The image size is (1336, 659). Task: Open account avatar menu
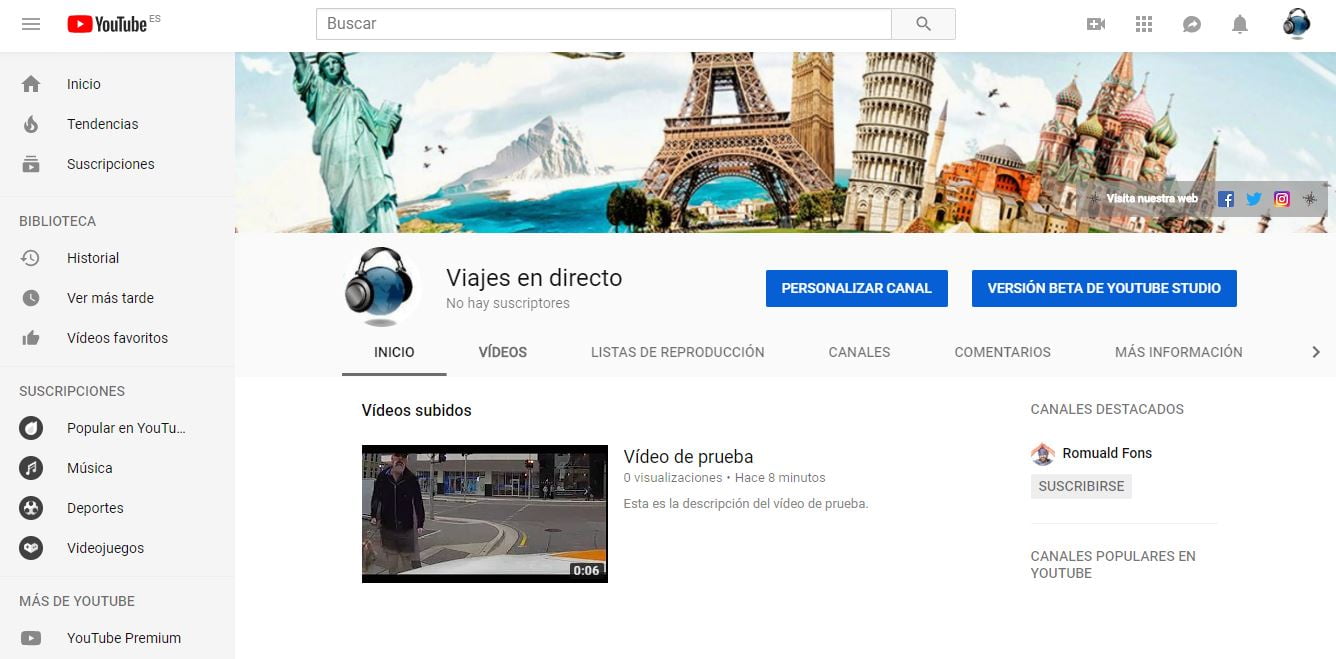point(1296,24)
